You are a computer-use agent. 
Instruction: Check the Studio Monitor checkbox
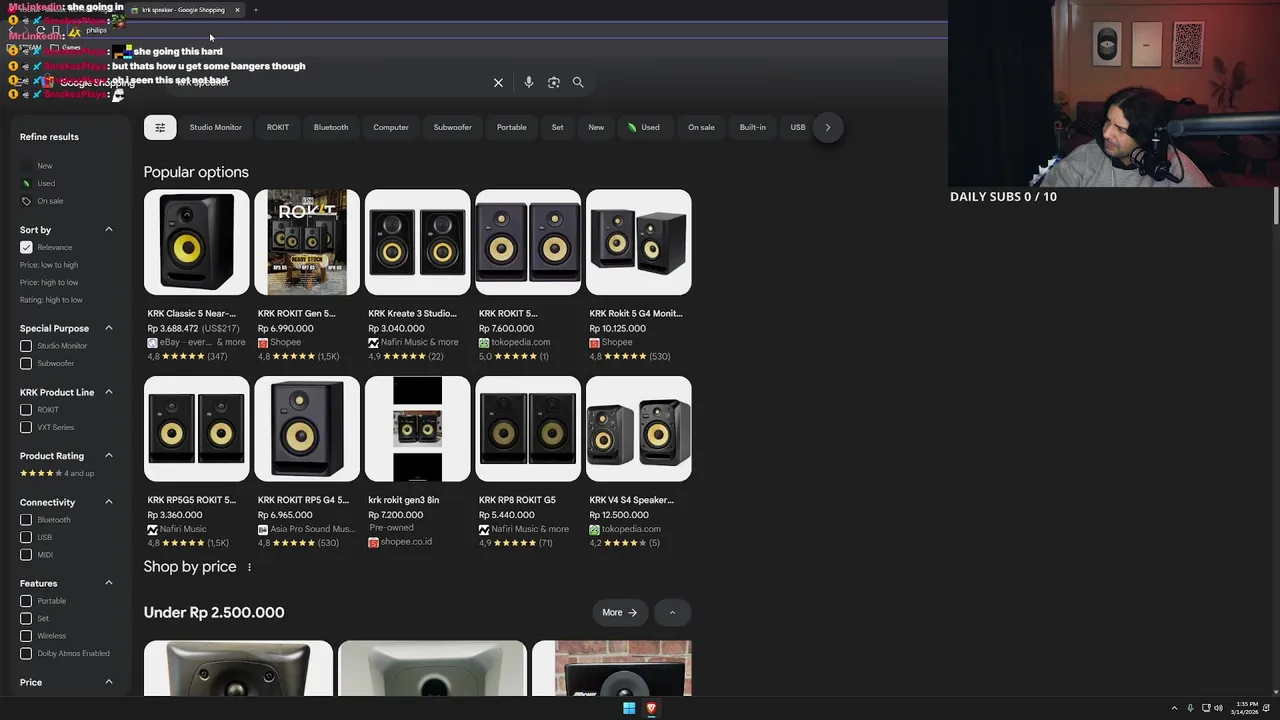click(26, 346)
